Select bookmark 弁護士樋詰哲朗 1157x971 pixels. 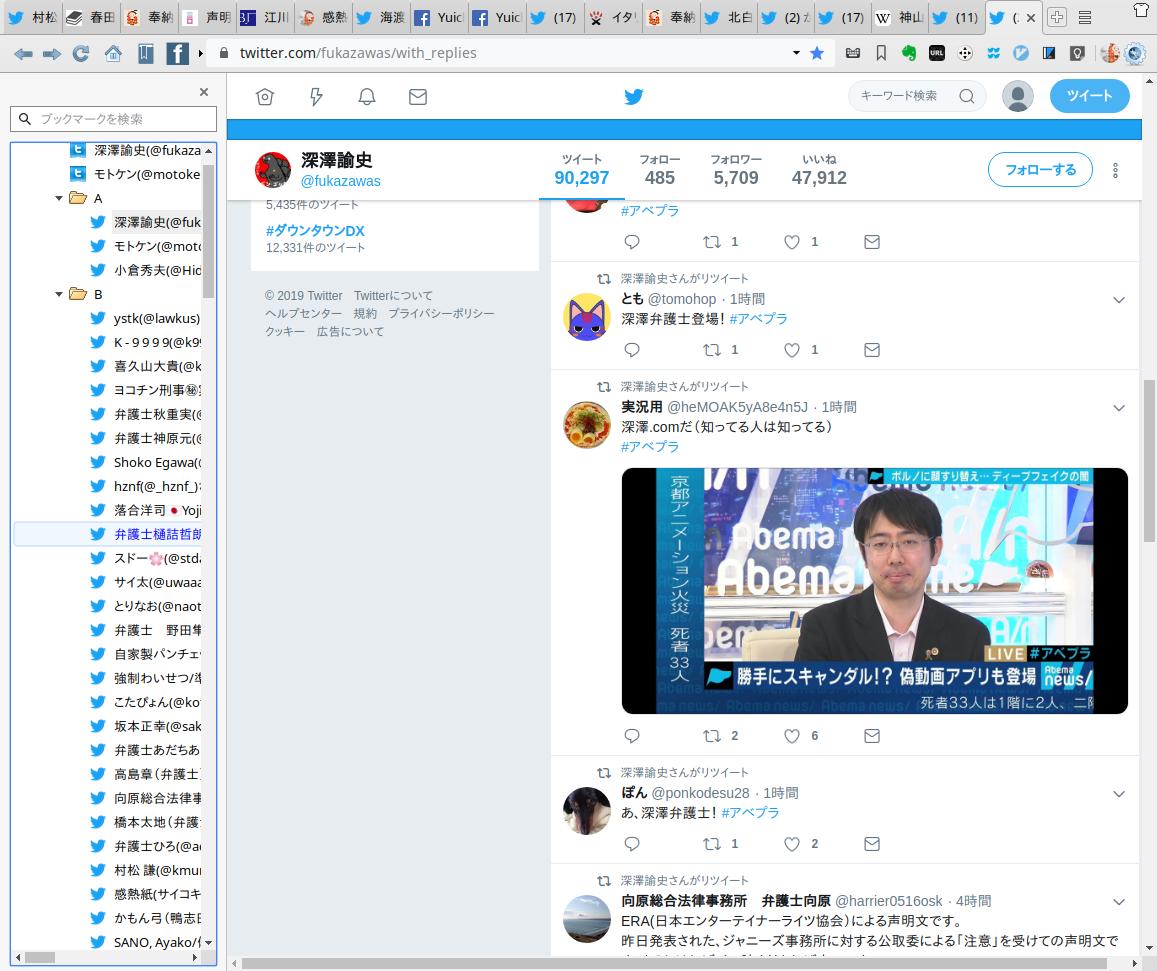tap(145, 534)
